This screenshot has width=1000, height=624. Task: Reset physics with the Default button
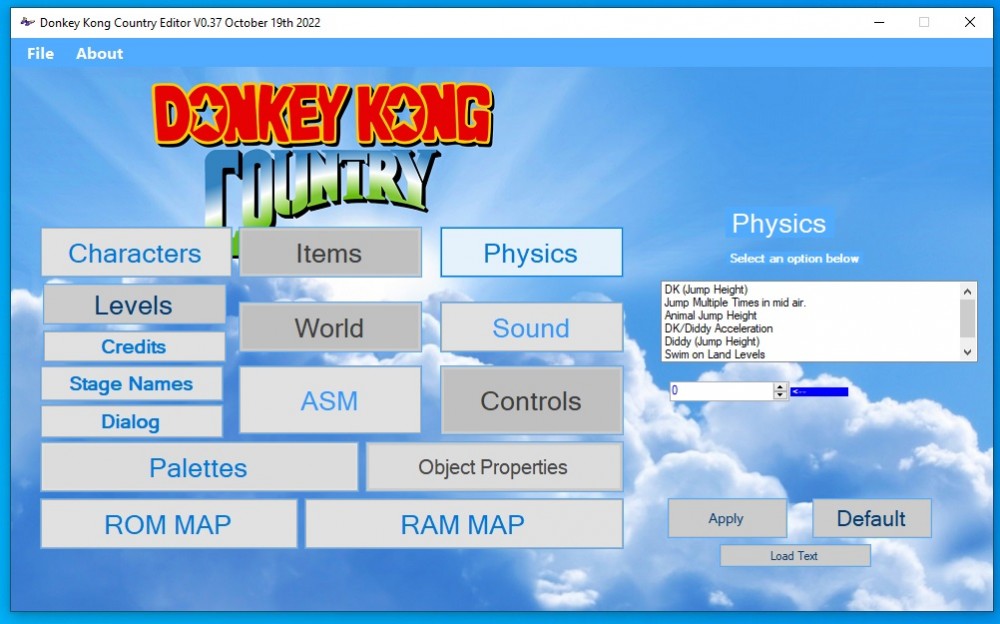point(871,518)
